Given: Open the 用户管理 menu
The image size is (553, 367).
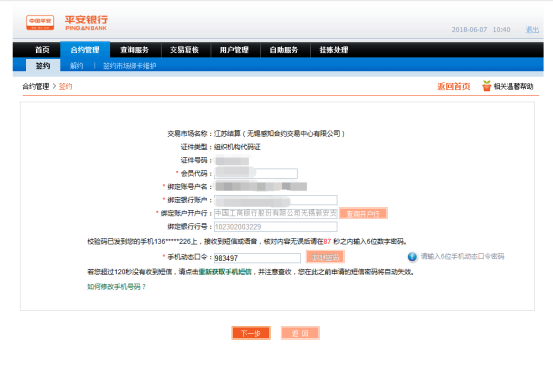Looking at the screenshot, I should (234, 50).
